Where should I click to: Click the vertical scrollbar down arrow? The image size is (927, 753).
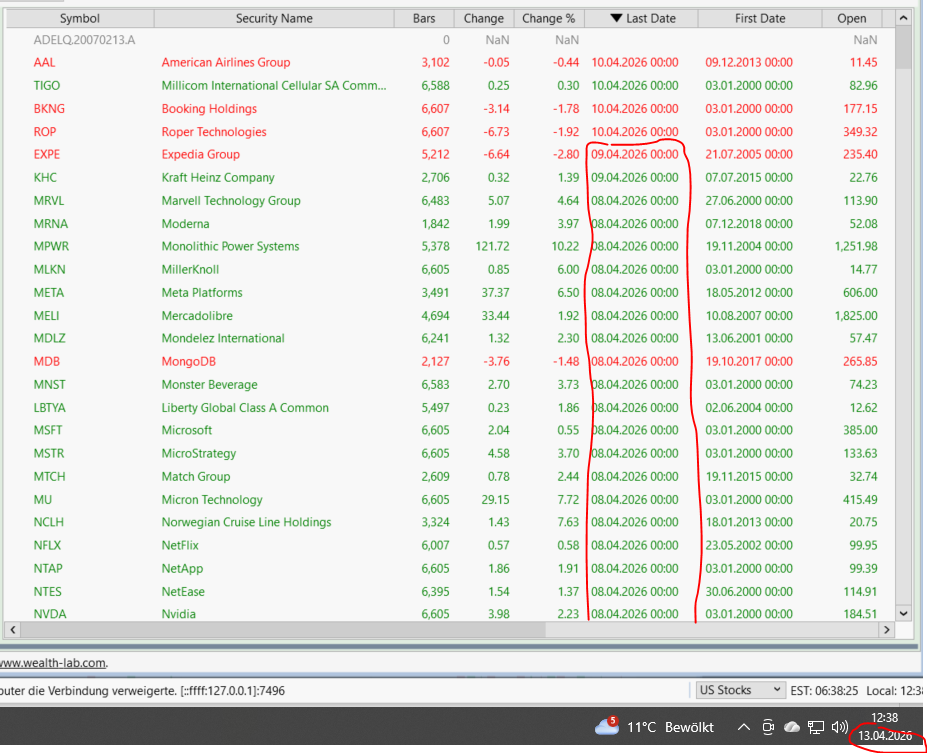(903, 613)
